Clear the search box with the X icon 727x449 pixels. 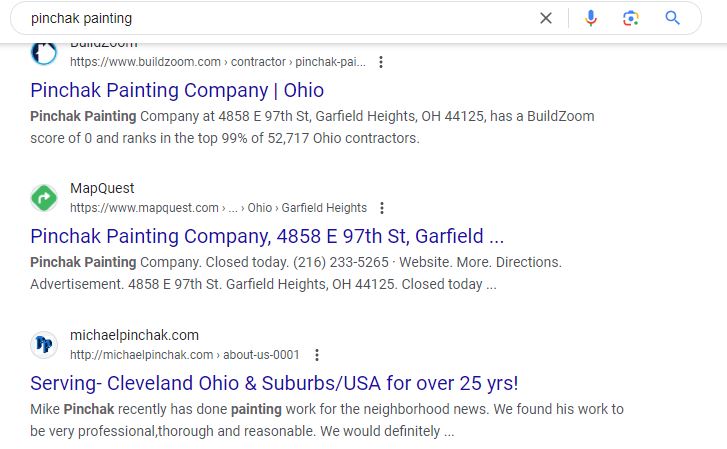coord(546,18)
